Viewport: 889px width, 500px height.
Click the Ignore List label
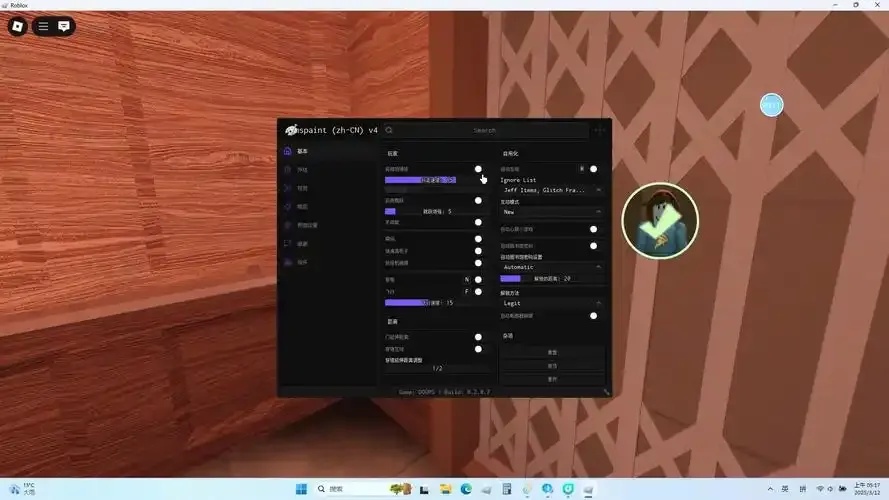tap(518, 180)
